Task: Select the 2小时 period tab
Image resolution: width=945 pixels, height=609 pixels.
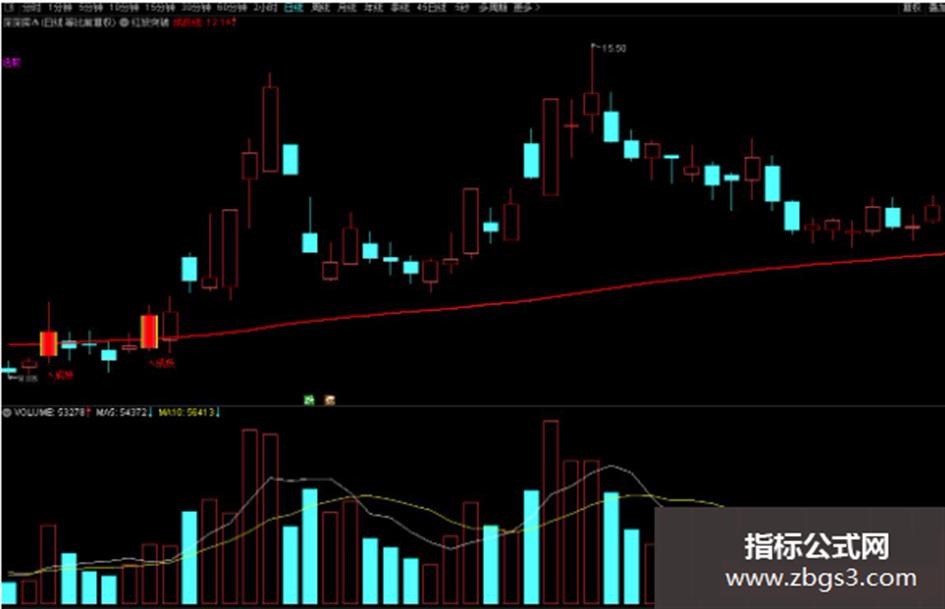Action: coord(265,8)
